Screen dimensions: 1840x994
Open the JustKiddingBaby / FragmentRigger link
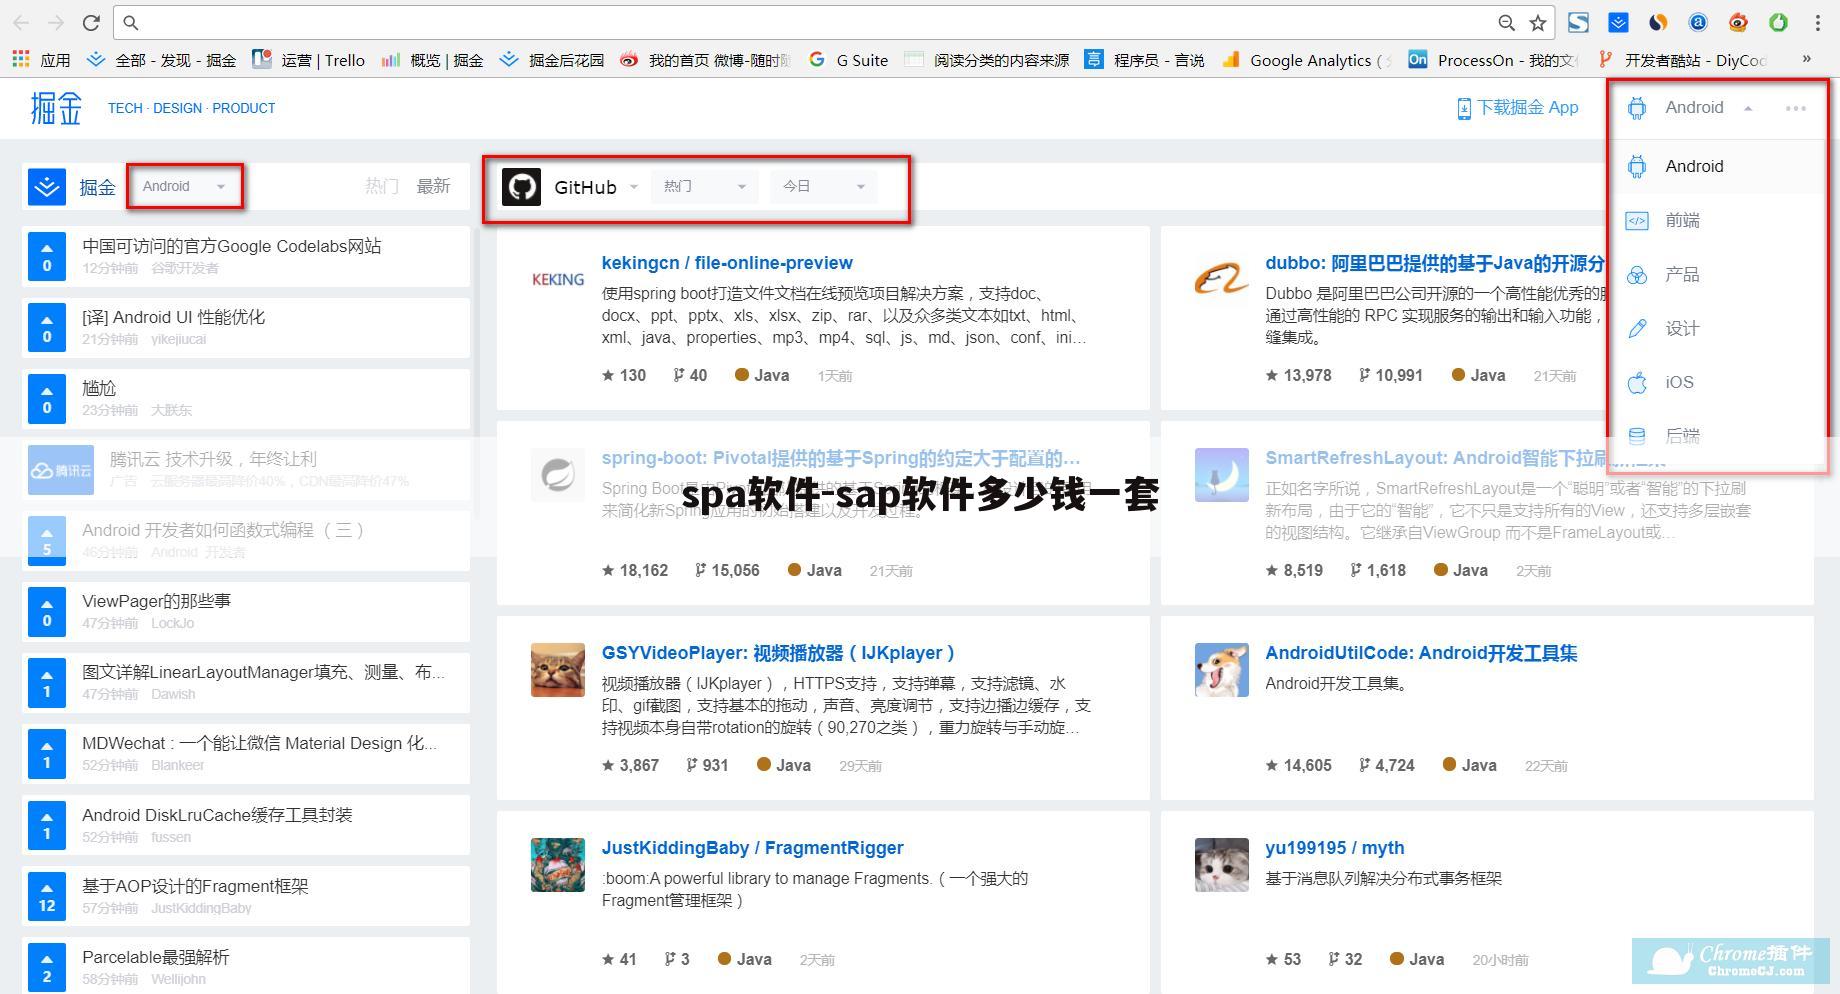tap(752, 848)
